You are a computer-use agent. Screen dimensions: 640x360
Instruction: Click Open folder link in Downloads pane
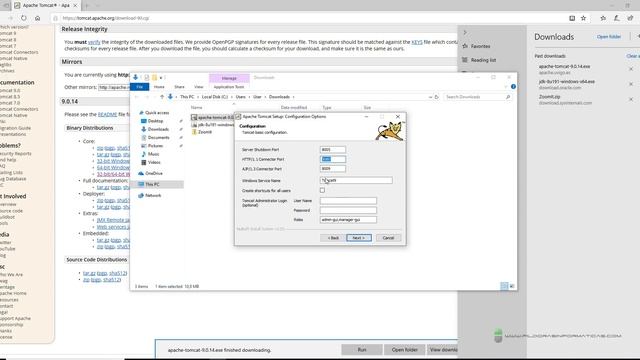click(609, 37)
